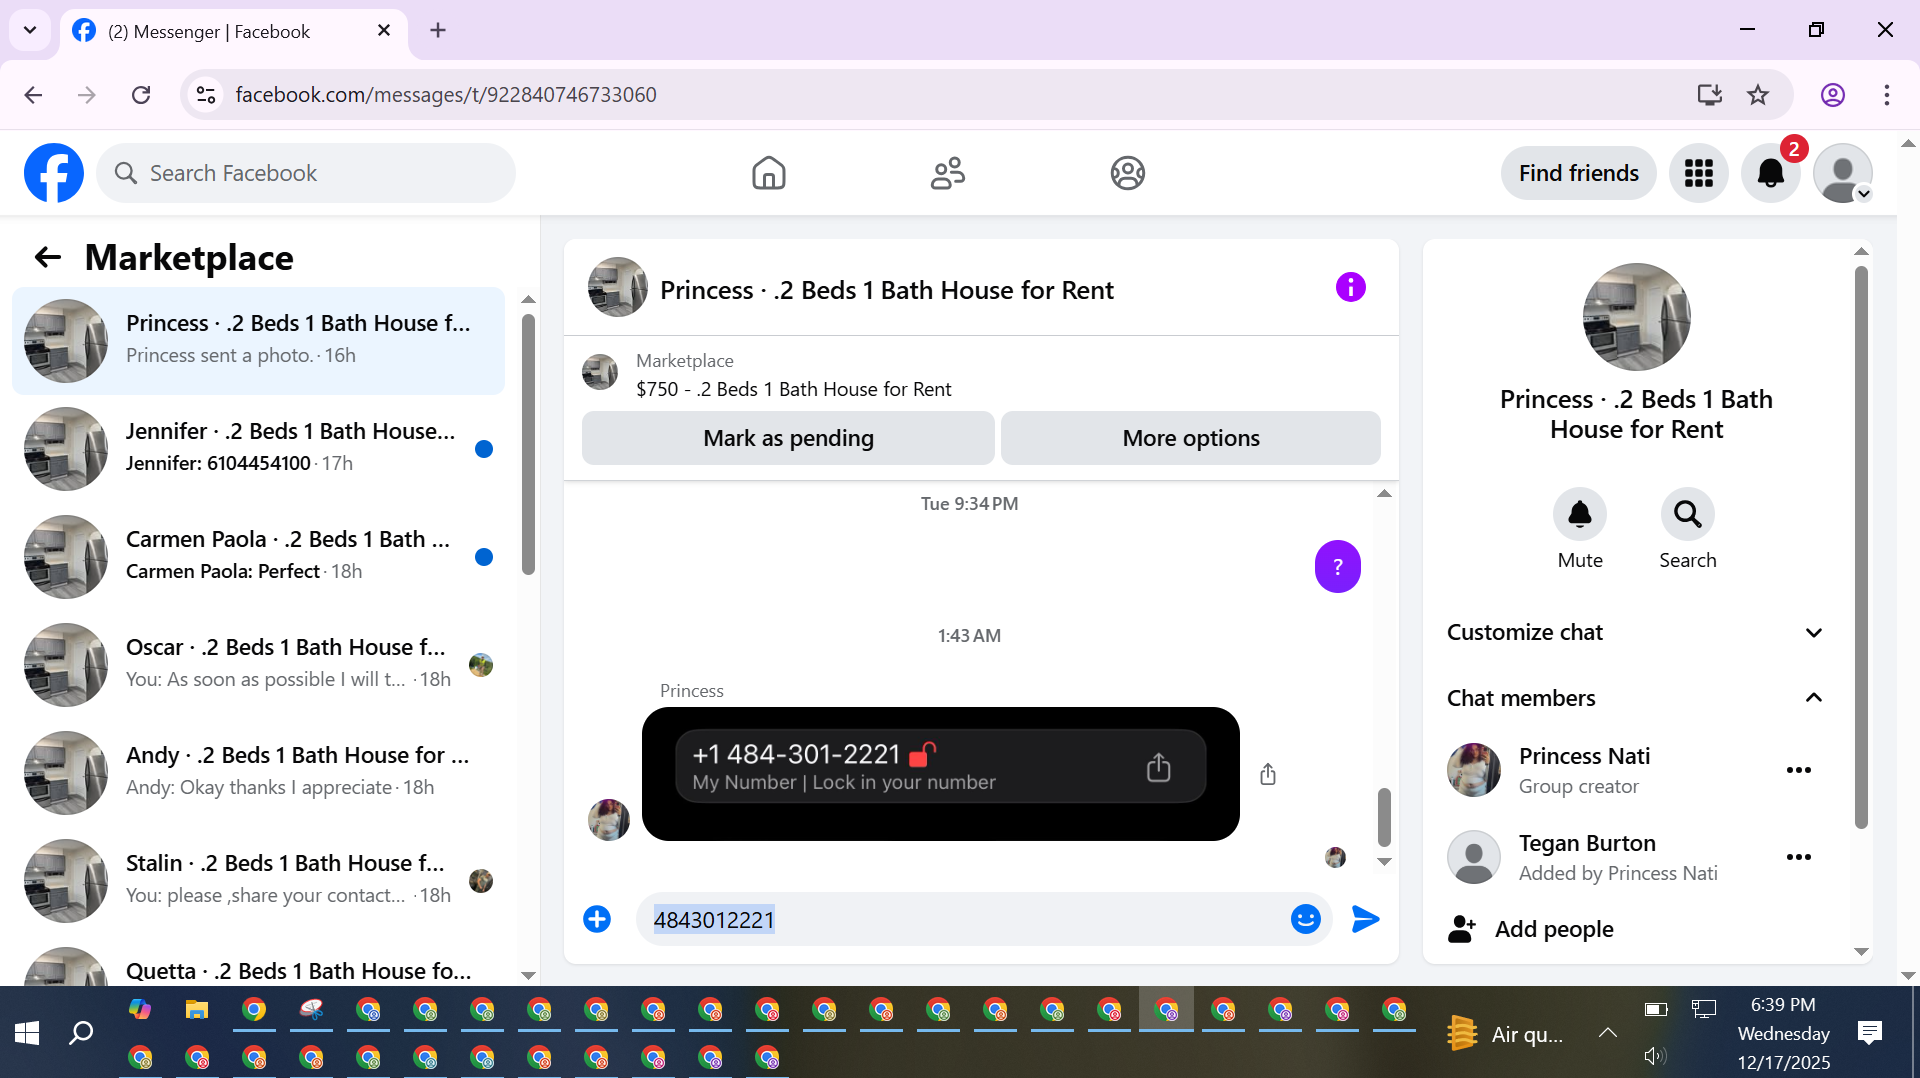Go back from Marketplace chat list
The image size is (1920, 1078).
pyautogui.click(x=47, y=258)
